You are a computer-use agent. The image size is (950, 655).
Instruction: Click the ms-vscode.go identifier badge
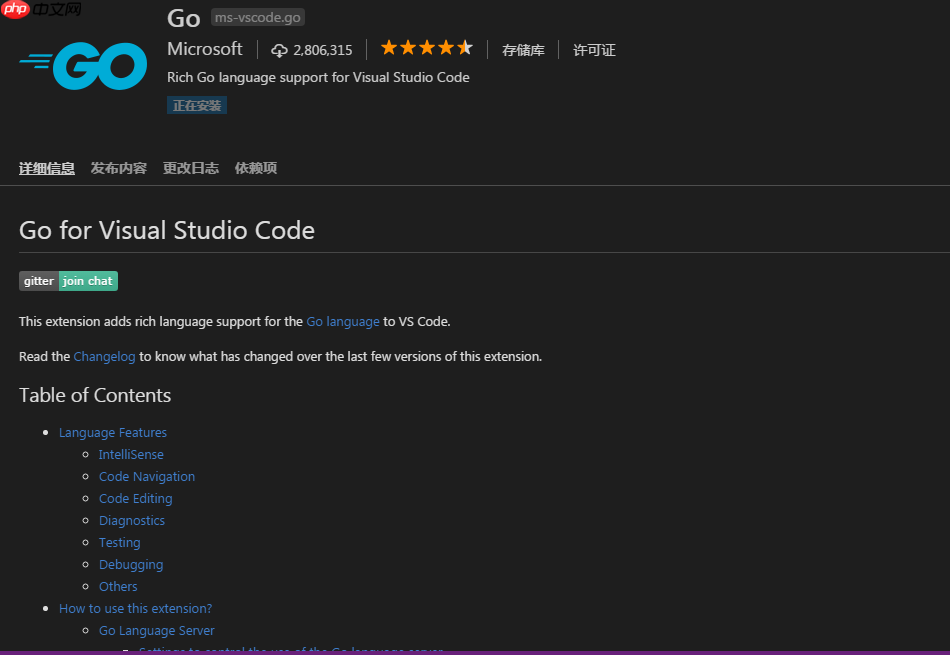click(x=257, y=18)
